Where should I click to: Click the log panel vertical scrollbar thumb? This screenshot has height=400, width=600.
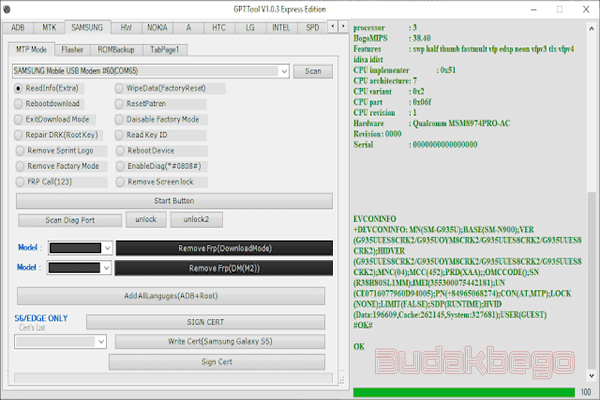(592, 279)
